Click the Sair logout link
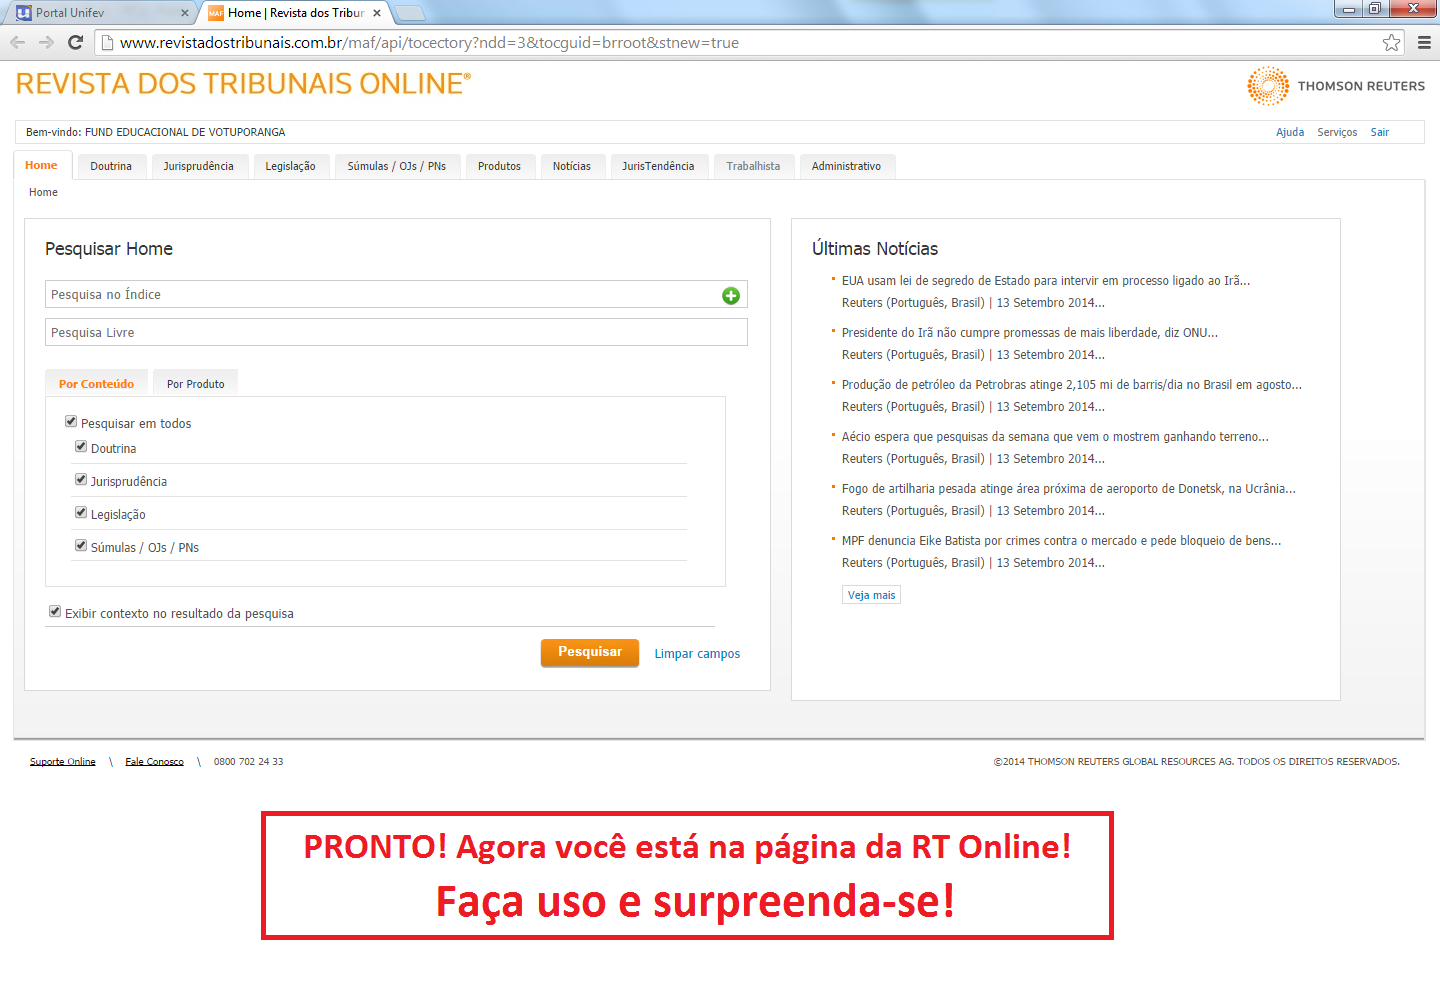 (1379, 132)
